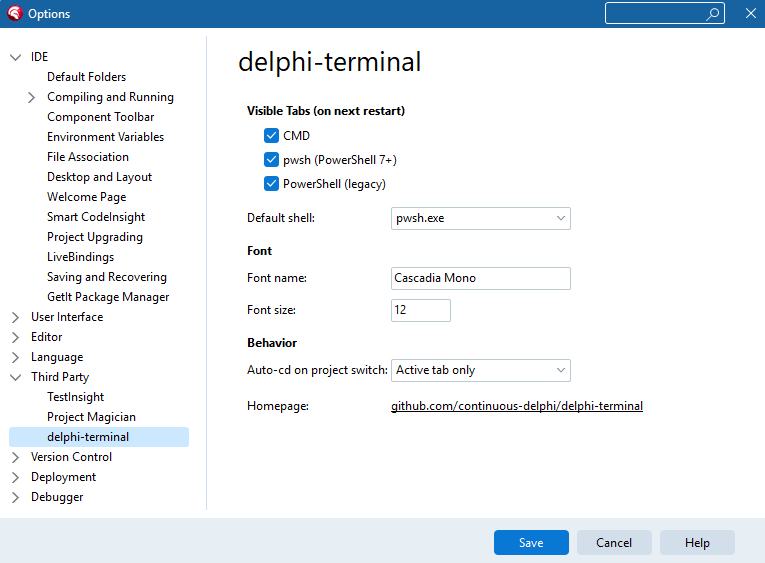765x563 pixels.
Task: Expand the Debugger tree node
Action: (16, 498)
